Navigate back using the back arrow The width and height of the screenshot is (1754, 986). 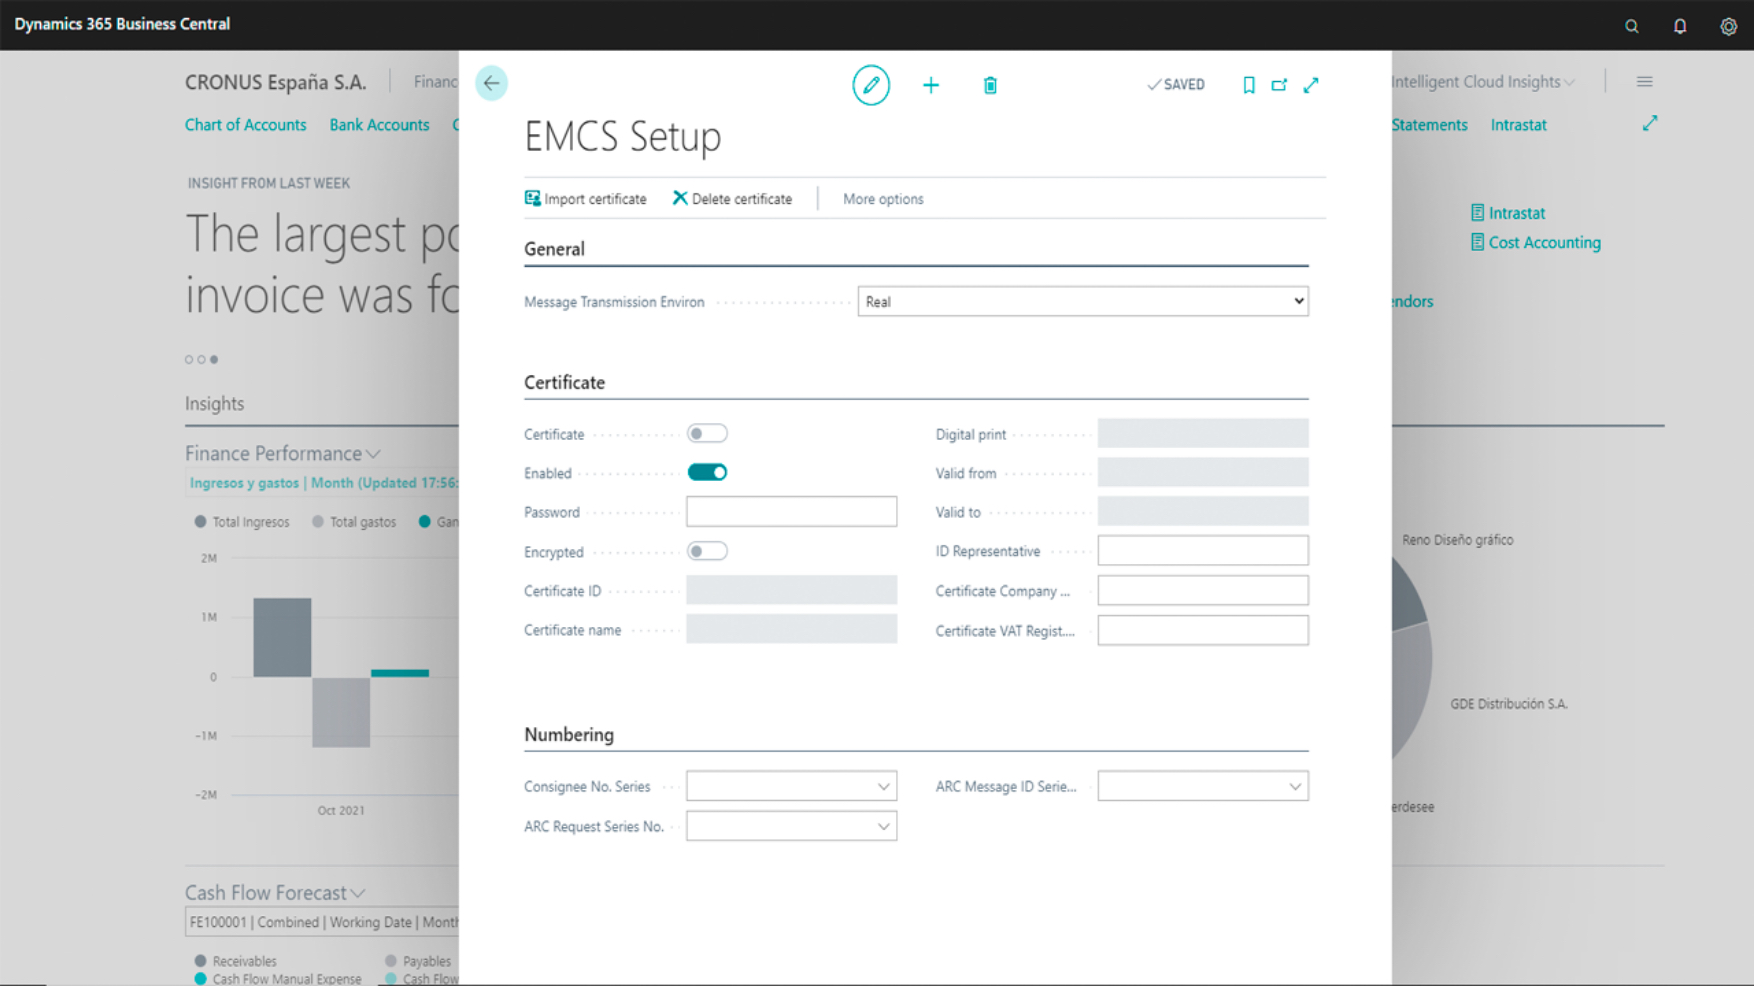491,83
